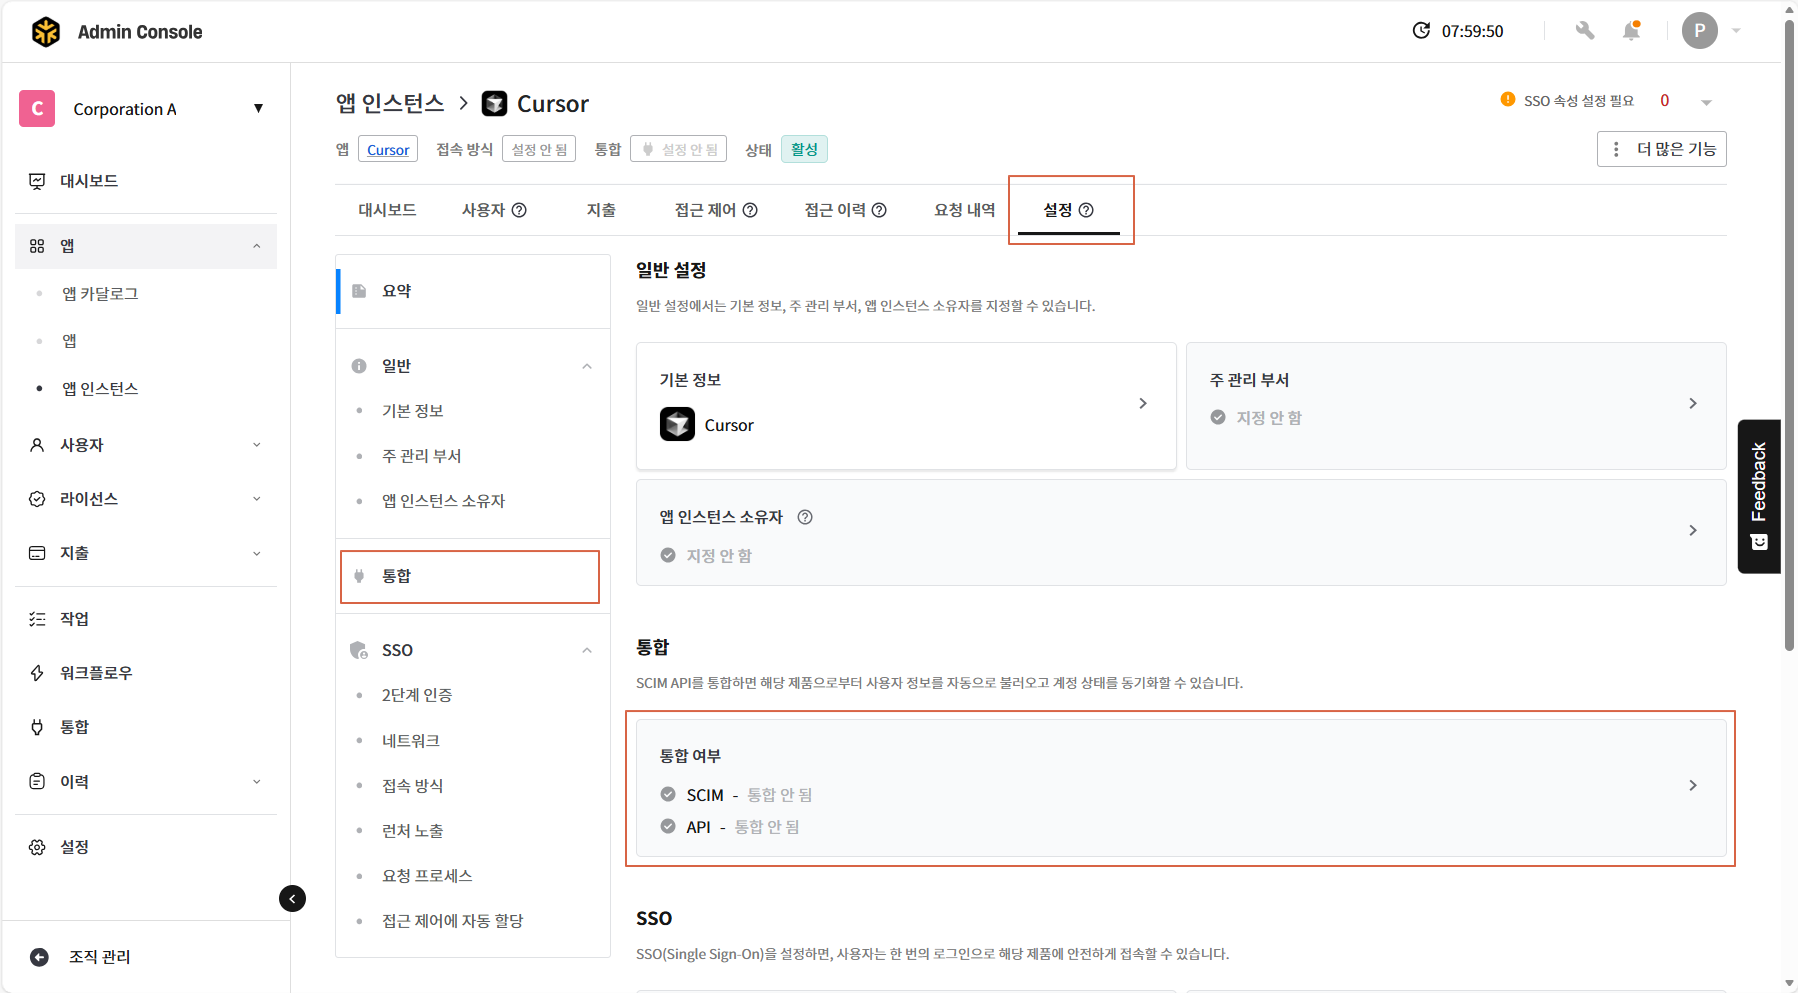Click help icon beside 접근 제어 tab
Image resolution: width=1798 pixels, height=993 pixels.
pos(750,210)
